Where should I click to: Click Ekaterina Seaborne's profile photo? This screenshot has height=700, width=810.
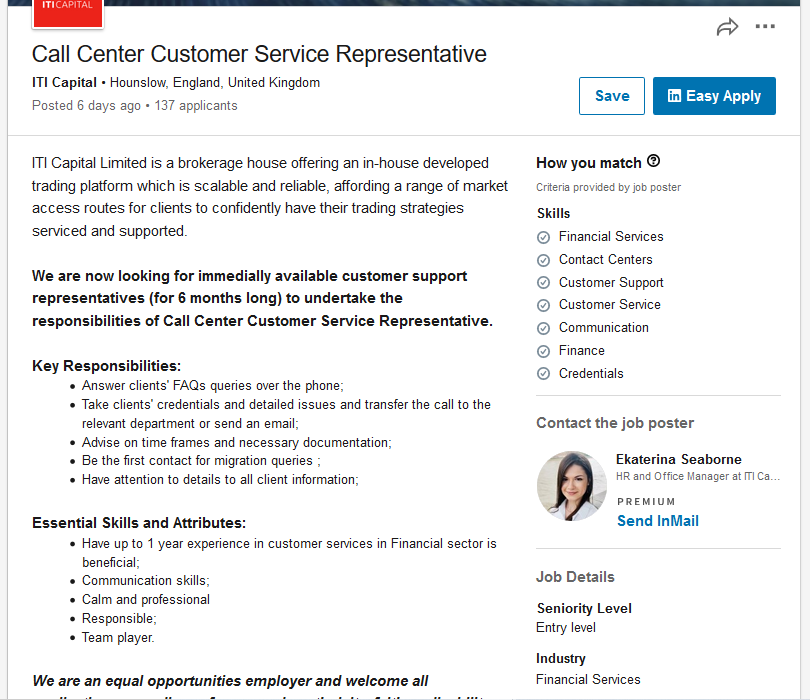point(571,486)
